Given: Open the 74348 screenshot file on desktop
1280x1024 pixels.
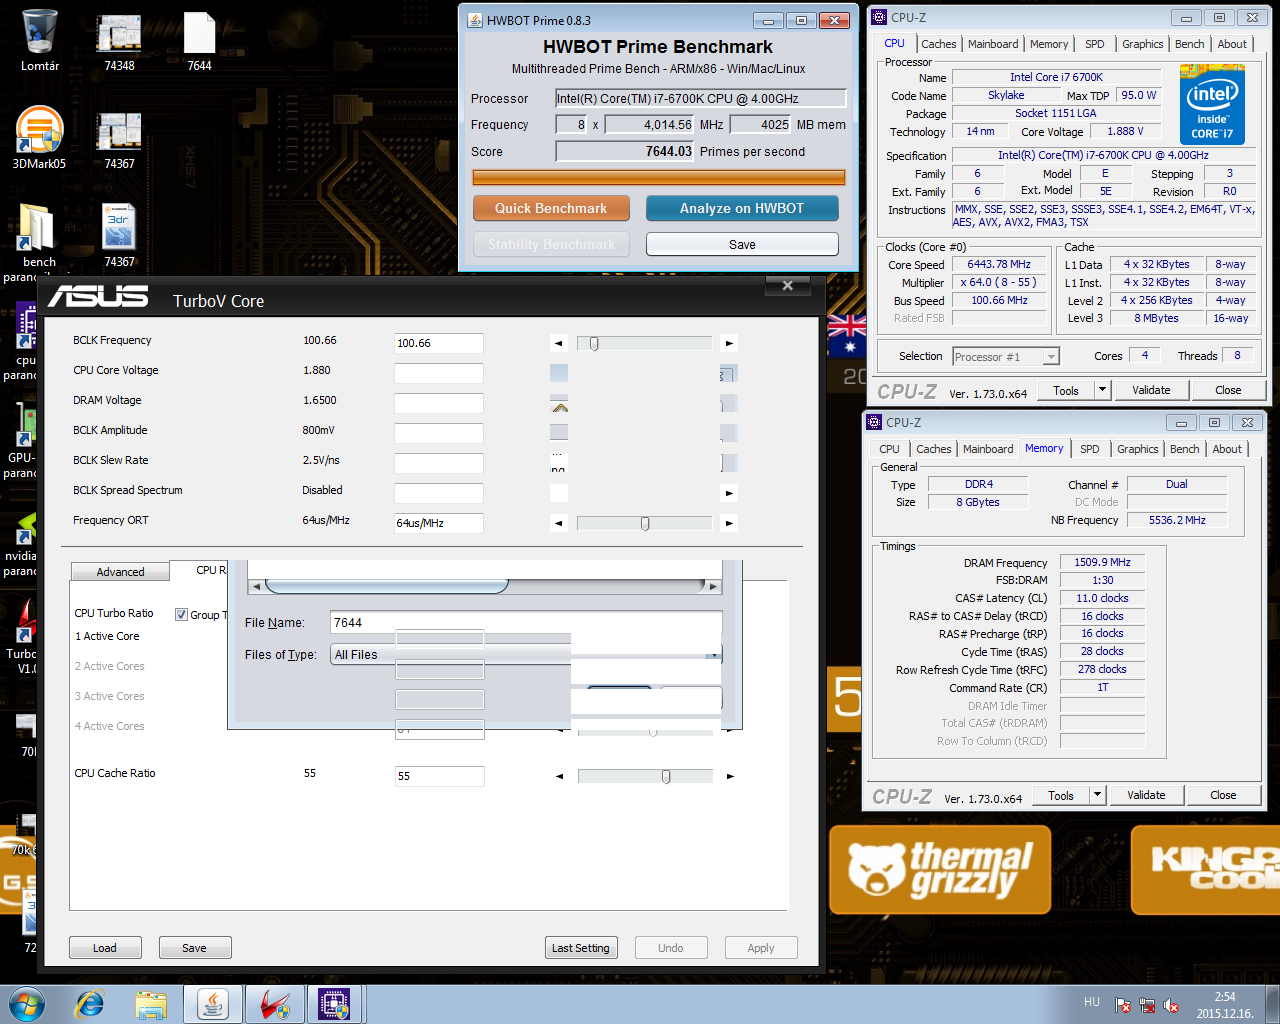Looking at the screenshot, I should [x=119, y=40].
